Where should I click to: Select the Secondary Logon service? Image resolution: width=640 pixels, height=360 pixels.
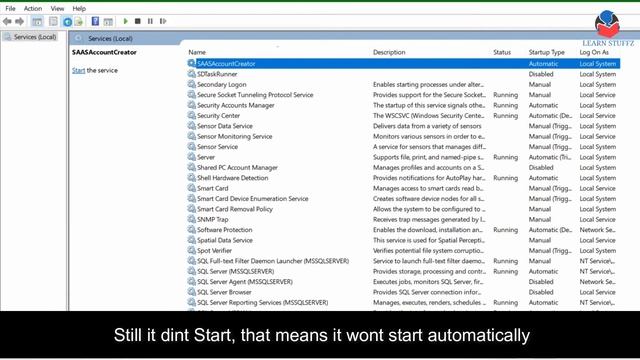222,84
